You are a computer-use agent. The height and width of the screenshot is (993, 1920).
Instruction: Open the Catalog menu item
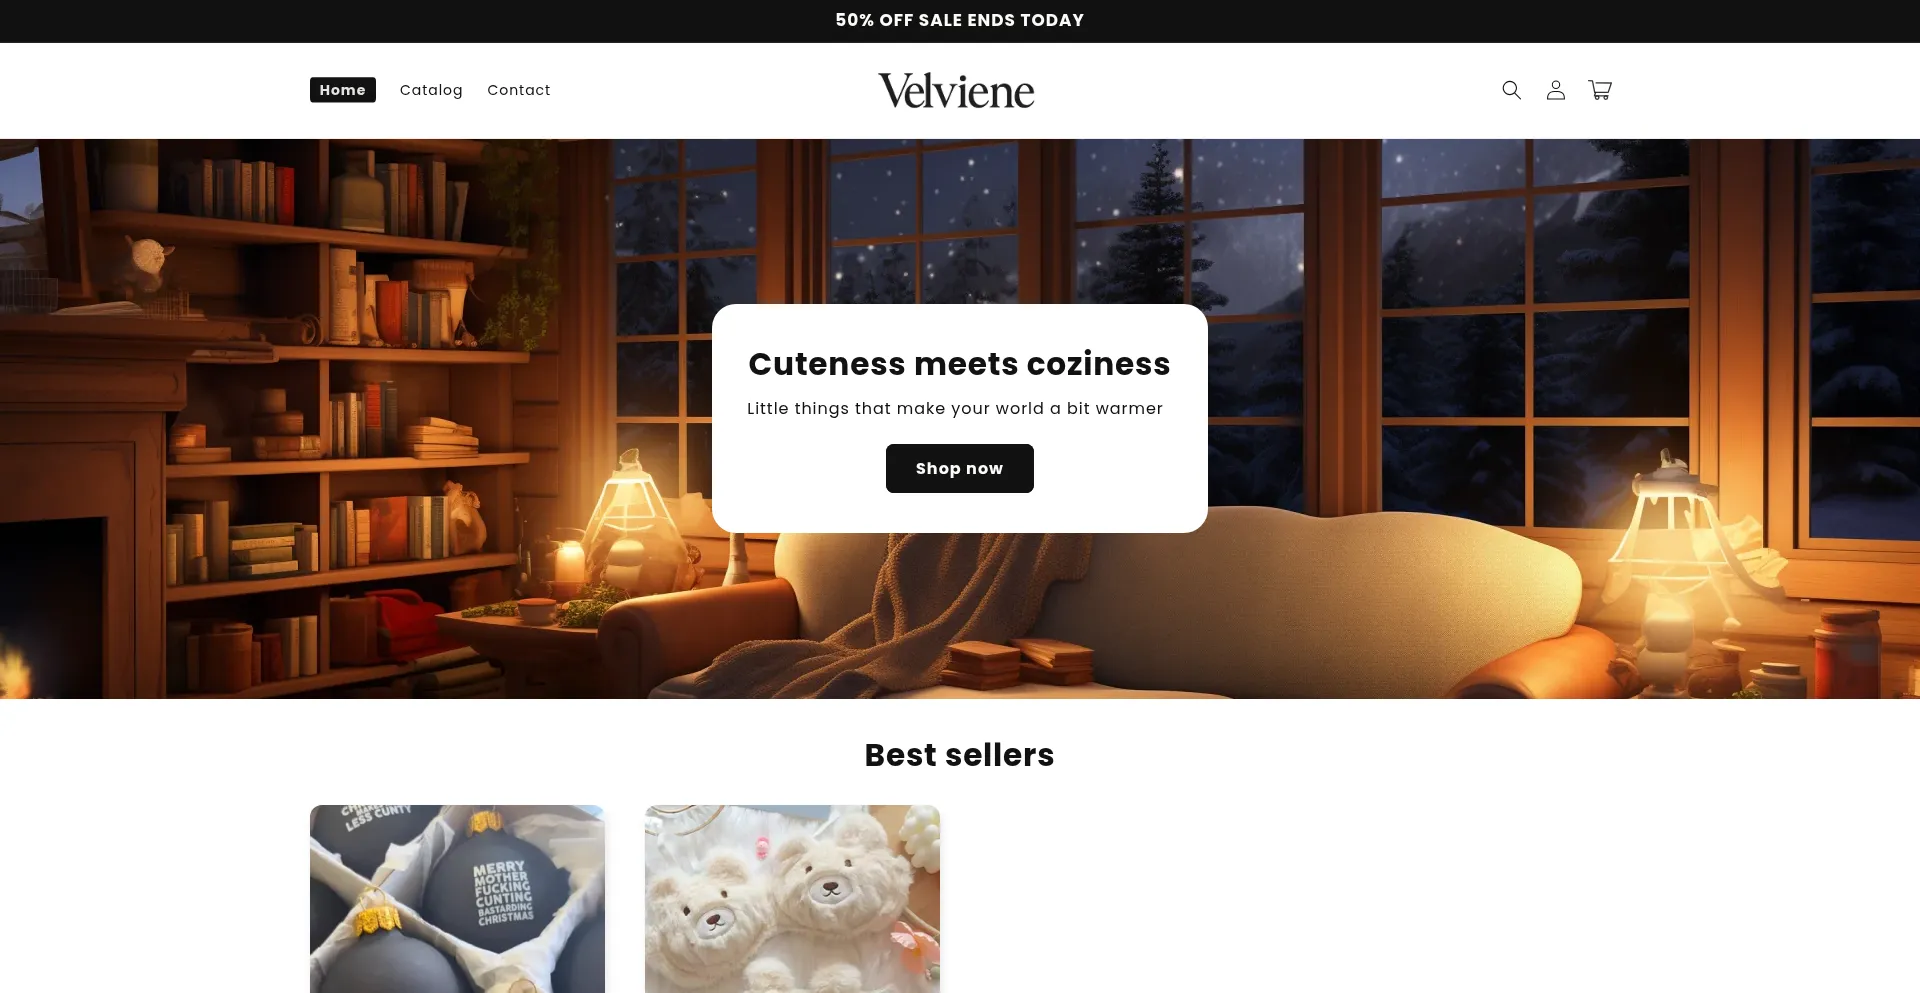click(x=431, y=90)
